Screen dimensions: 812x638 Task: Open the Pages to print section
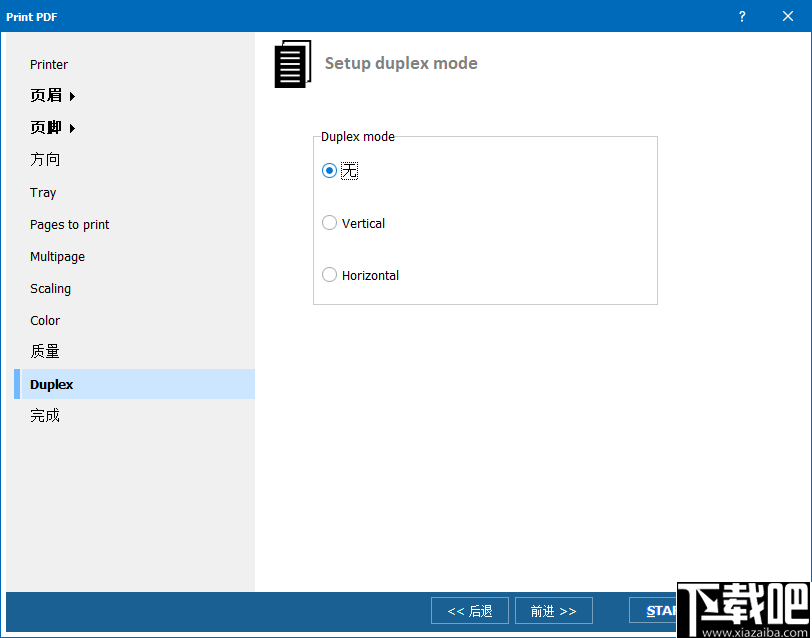point(69,224)
